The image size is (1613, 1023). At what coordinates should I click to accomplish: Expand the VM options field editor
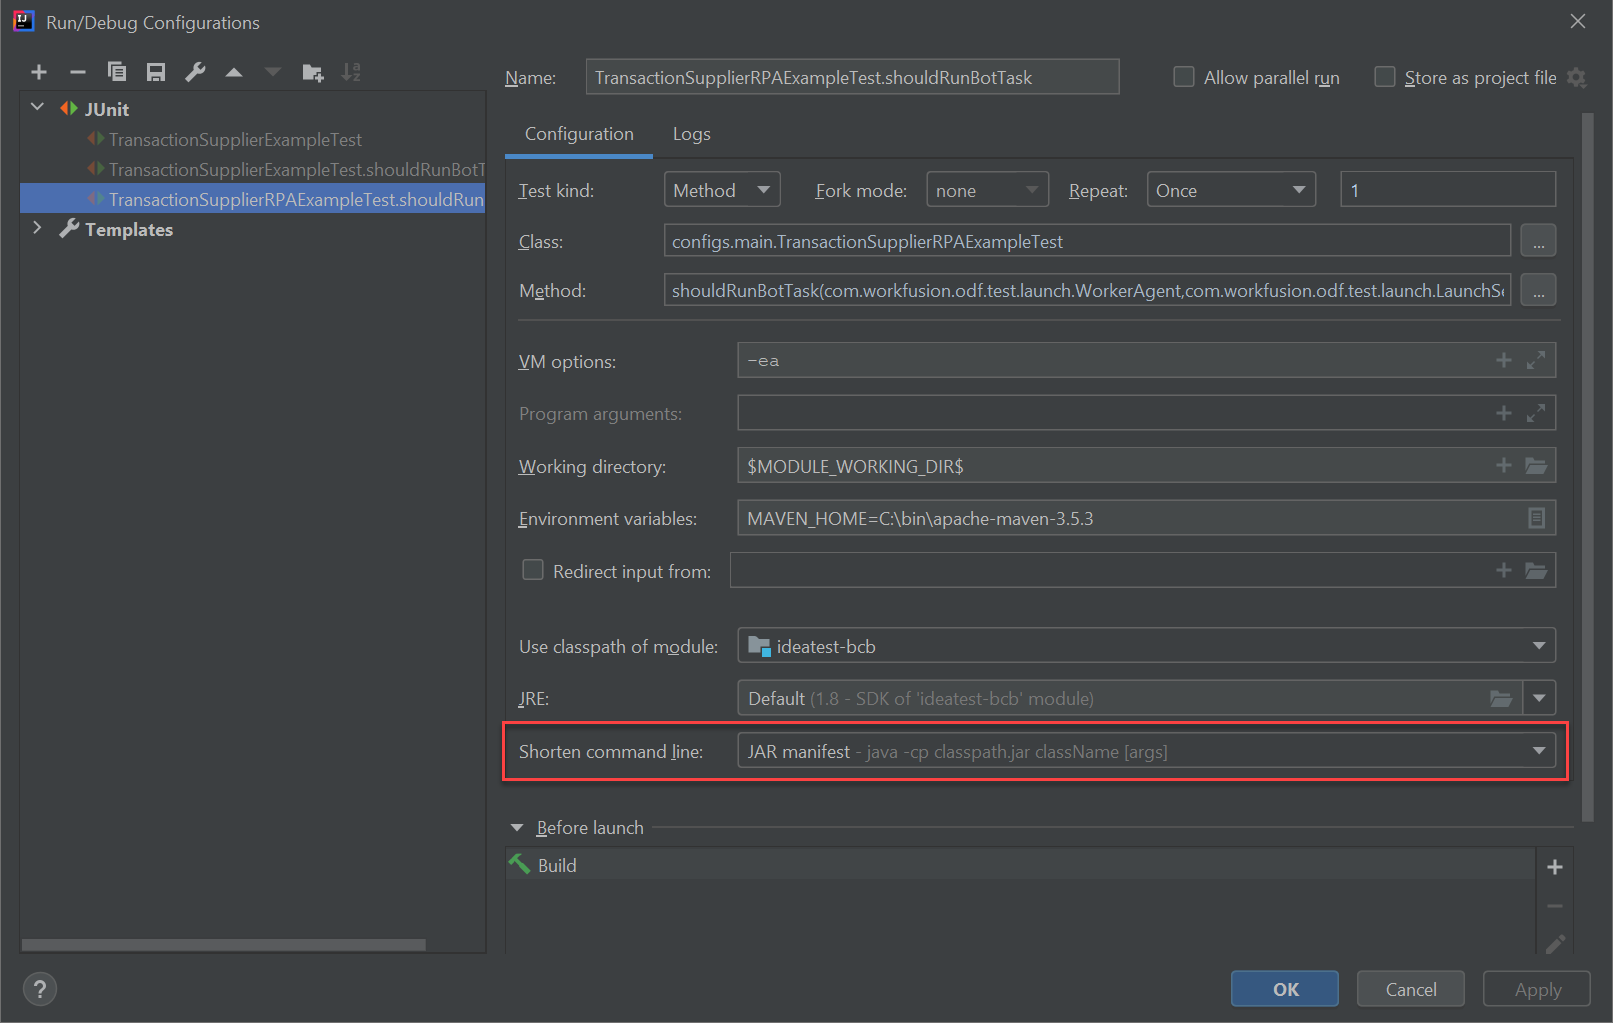click(x=1536, y=360)
